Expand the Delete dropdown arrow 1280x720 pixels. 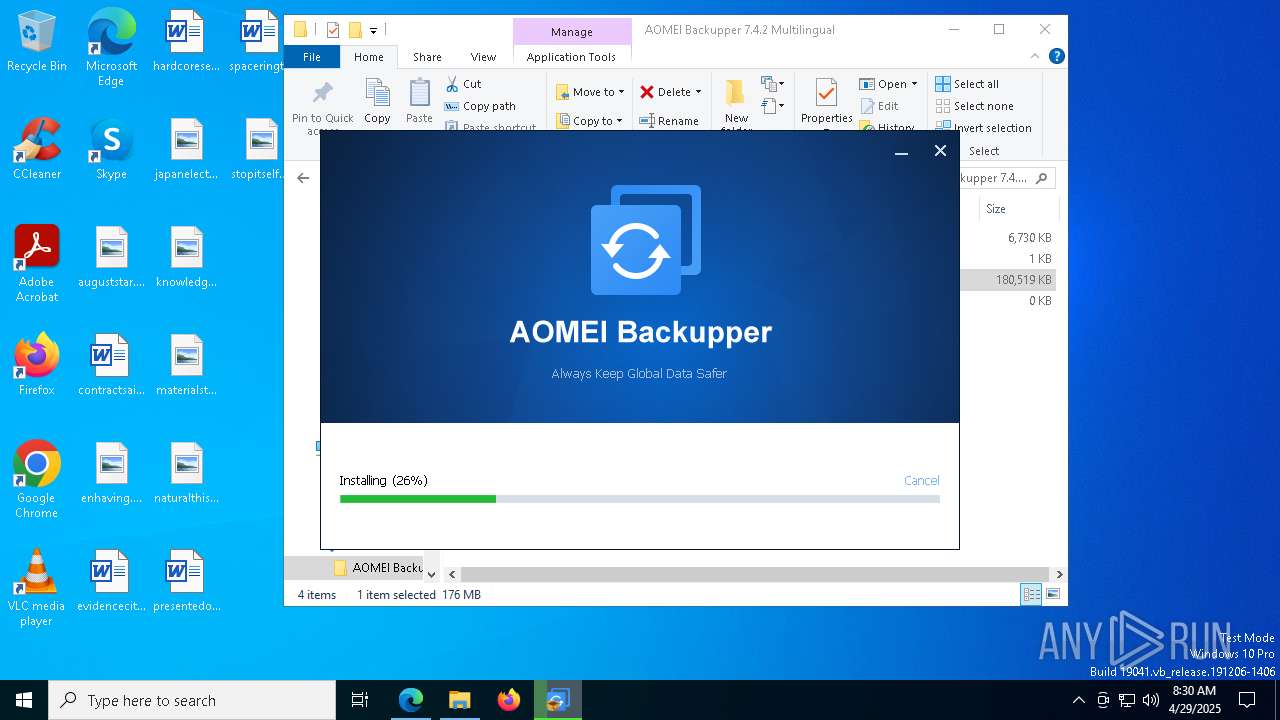click(x=698, y=92)
